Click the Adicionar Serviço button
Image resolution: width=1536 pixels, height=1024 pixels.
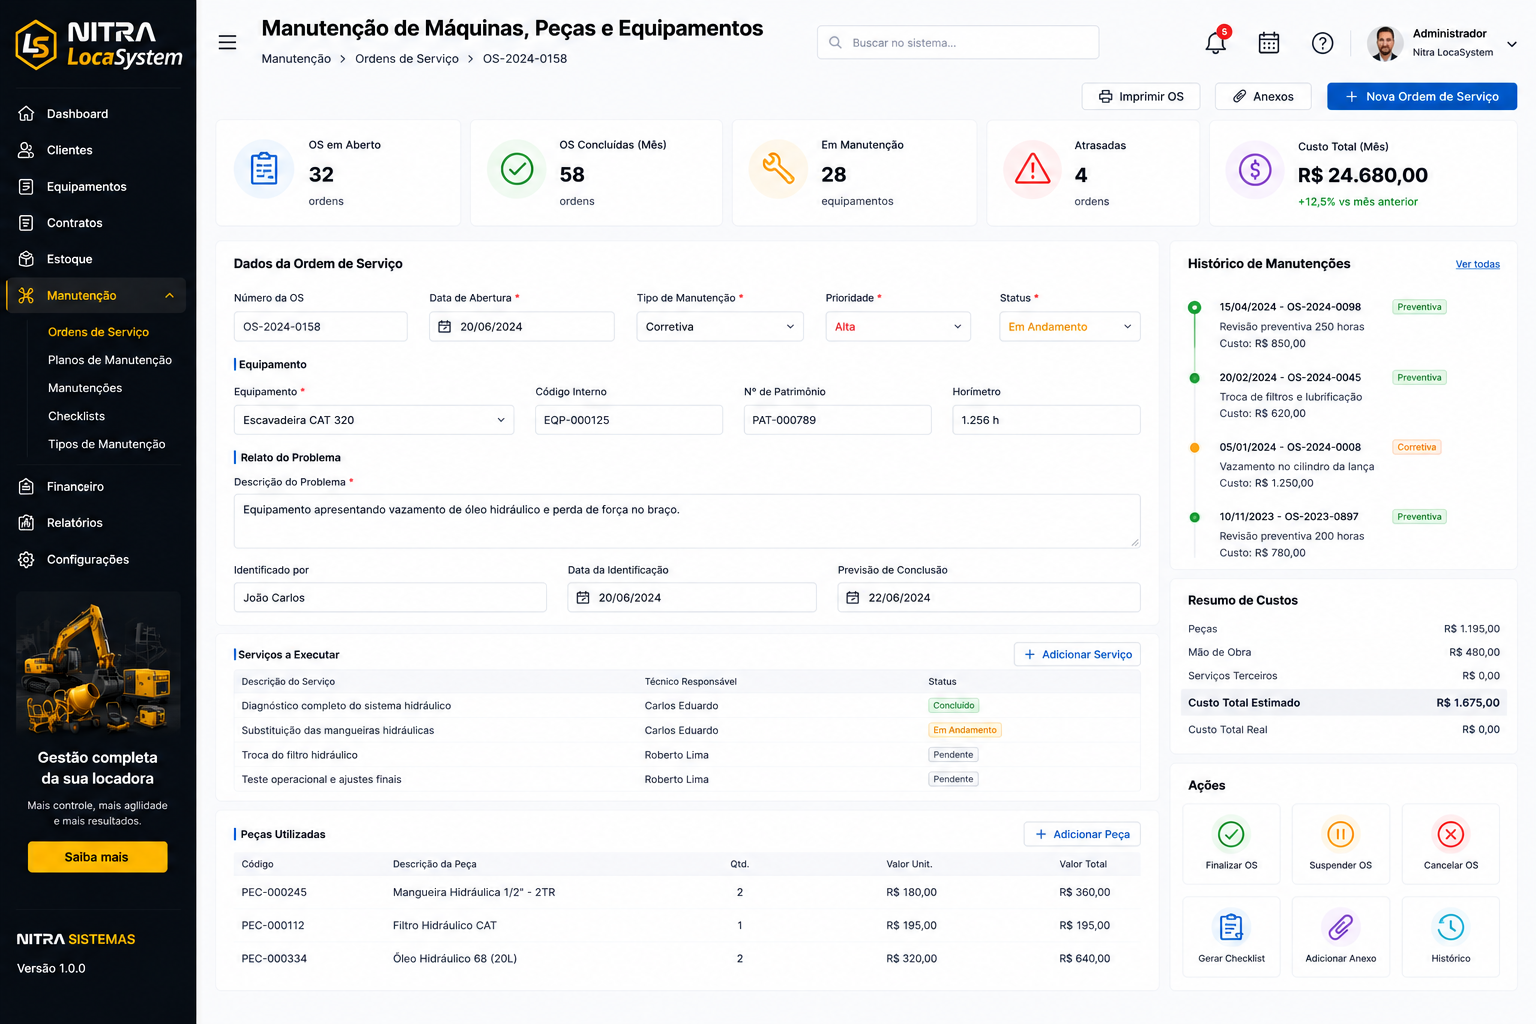[x=1077, y=654]
